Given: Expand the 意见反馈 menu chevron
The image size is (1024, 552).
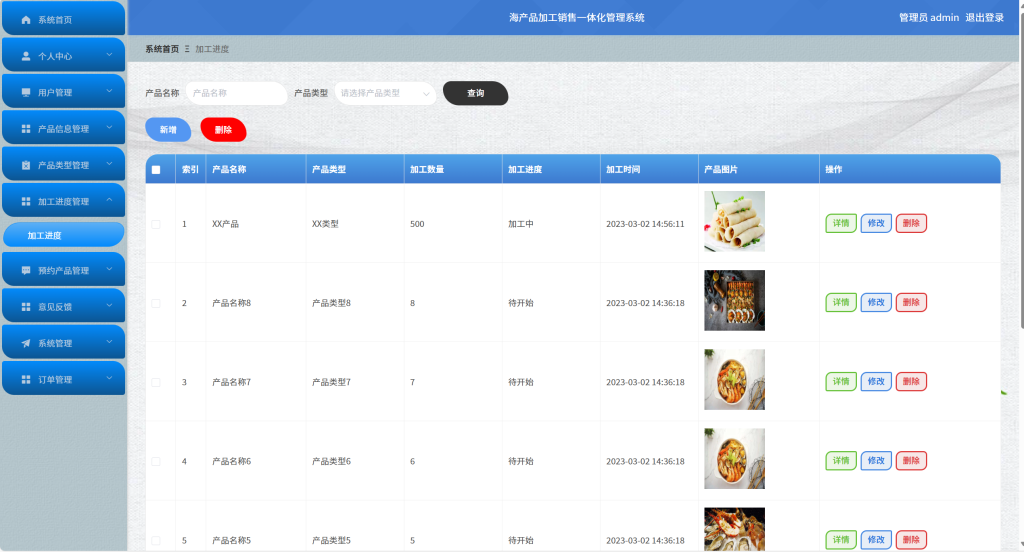Looking at the screenshot, I should click(x=109, y=306).
